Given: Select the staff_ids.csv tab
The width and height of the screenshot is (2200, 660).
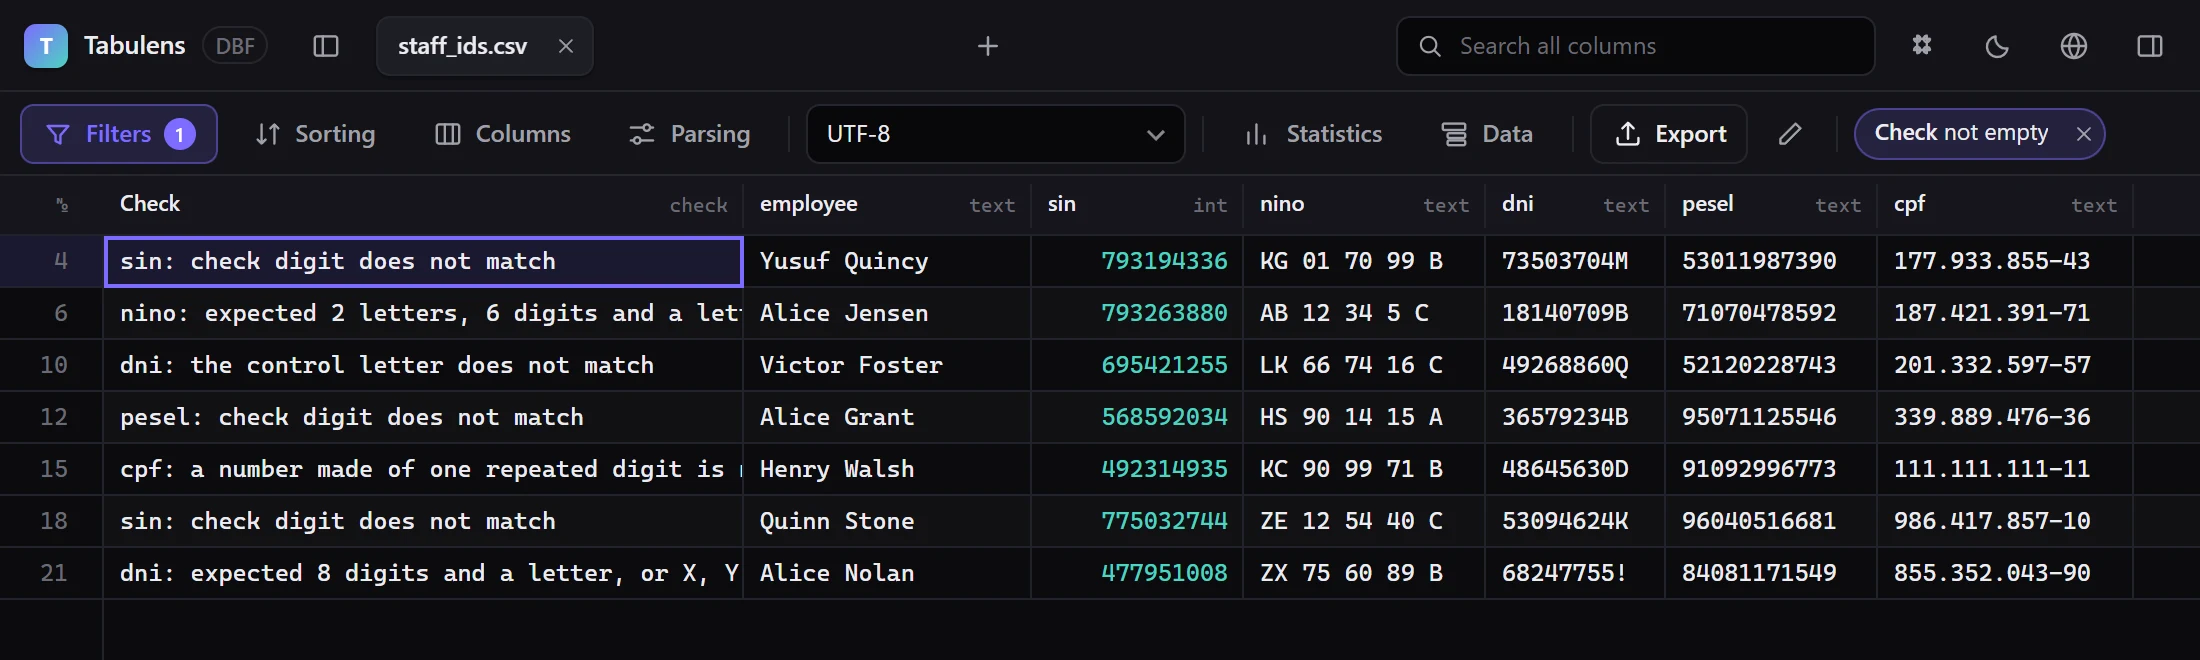Looking at the screenshot, I should [485, 46].
